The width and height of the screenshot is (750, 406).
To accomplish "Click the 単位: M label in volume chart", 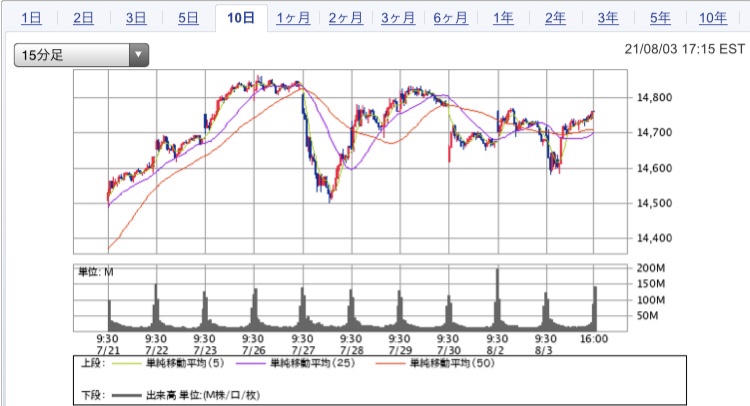I will pos(96,272).
